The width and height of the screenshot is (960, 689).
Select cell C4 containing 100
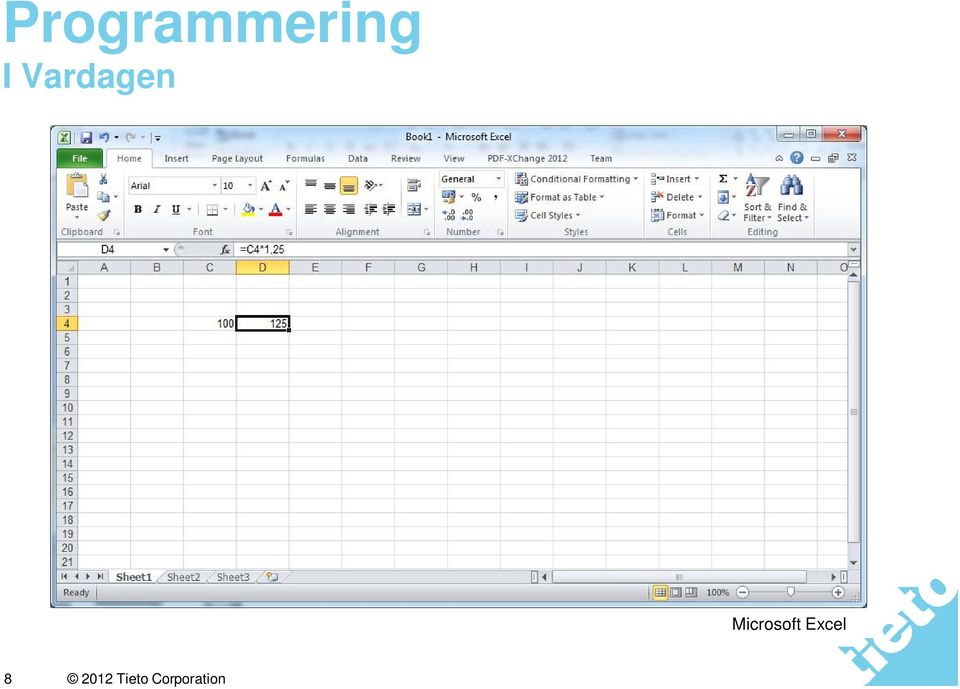209,323
